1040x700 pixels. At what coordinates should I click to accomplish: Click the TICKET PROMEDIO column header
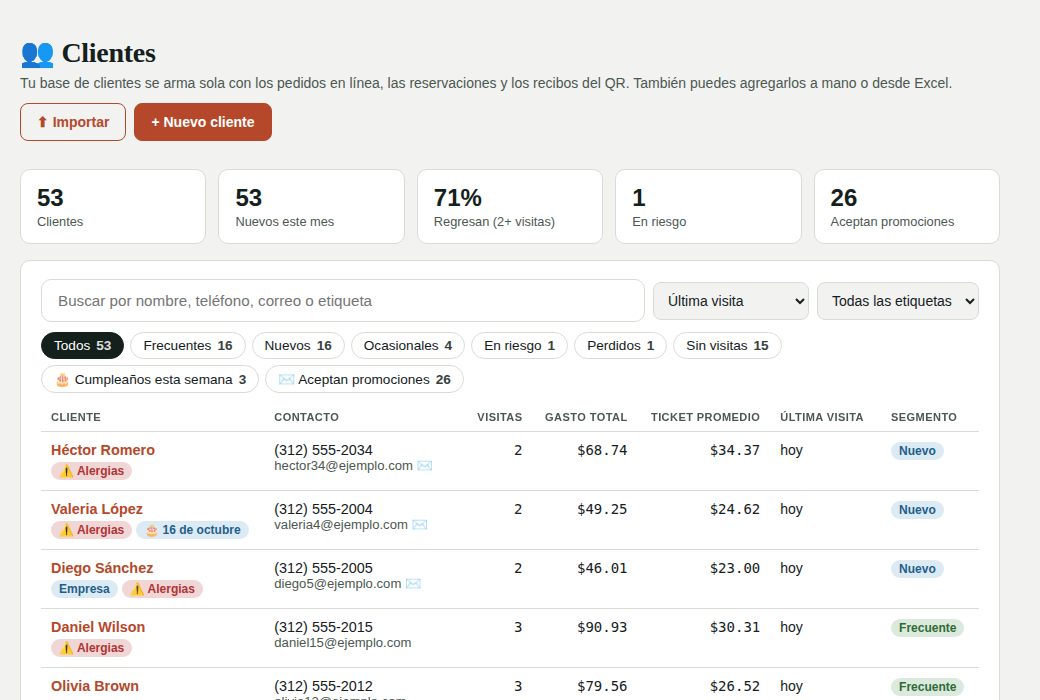point(705,417)
